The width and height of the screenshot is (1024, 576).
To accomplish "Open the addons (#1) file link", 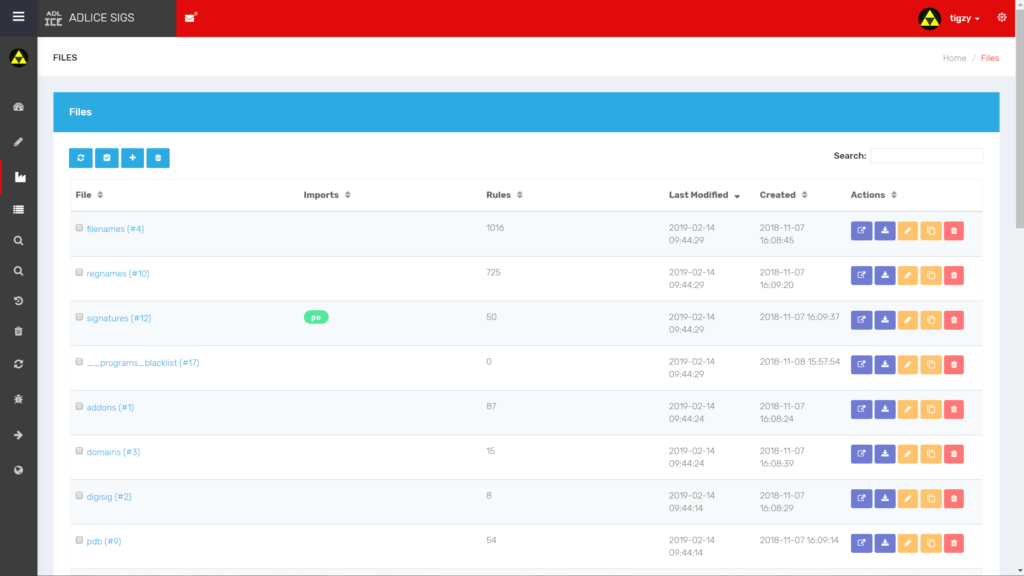I will (x=110, y=407).
